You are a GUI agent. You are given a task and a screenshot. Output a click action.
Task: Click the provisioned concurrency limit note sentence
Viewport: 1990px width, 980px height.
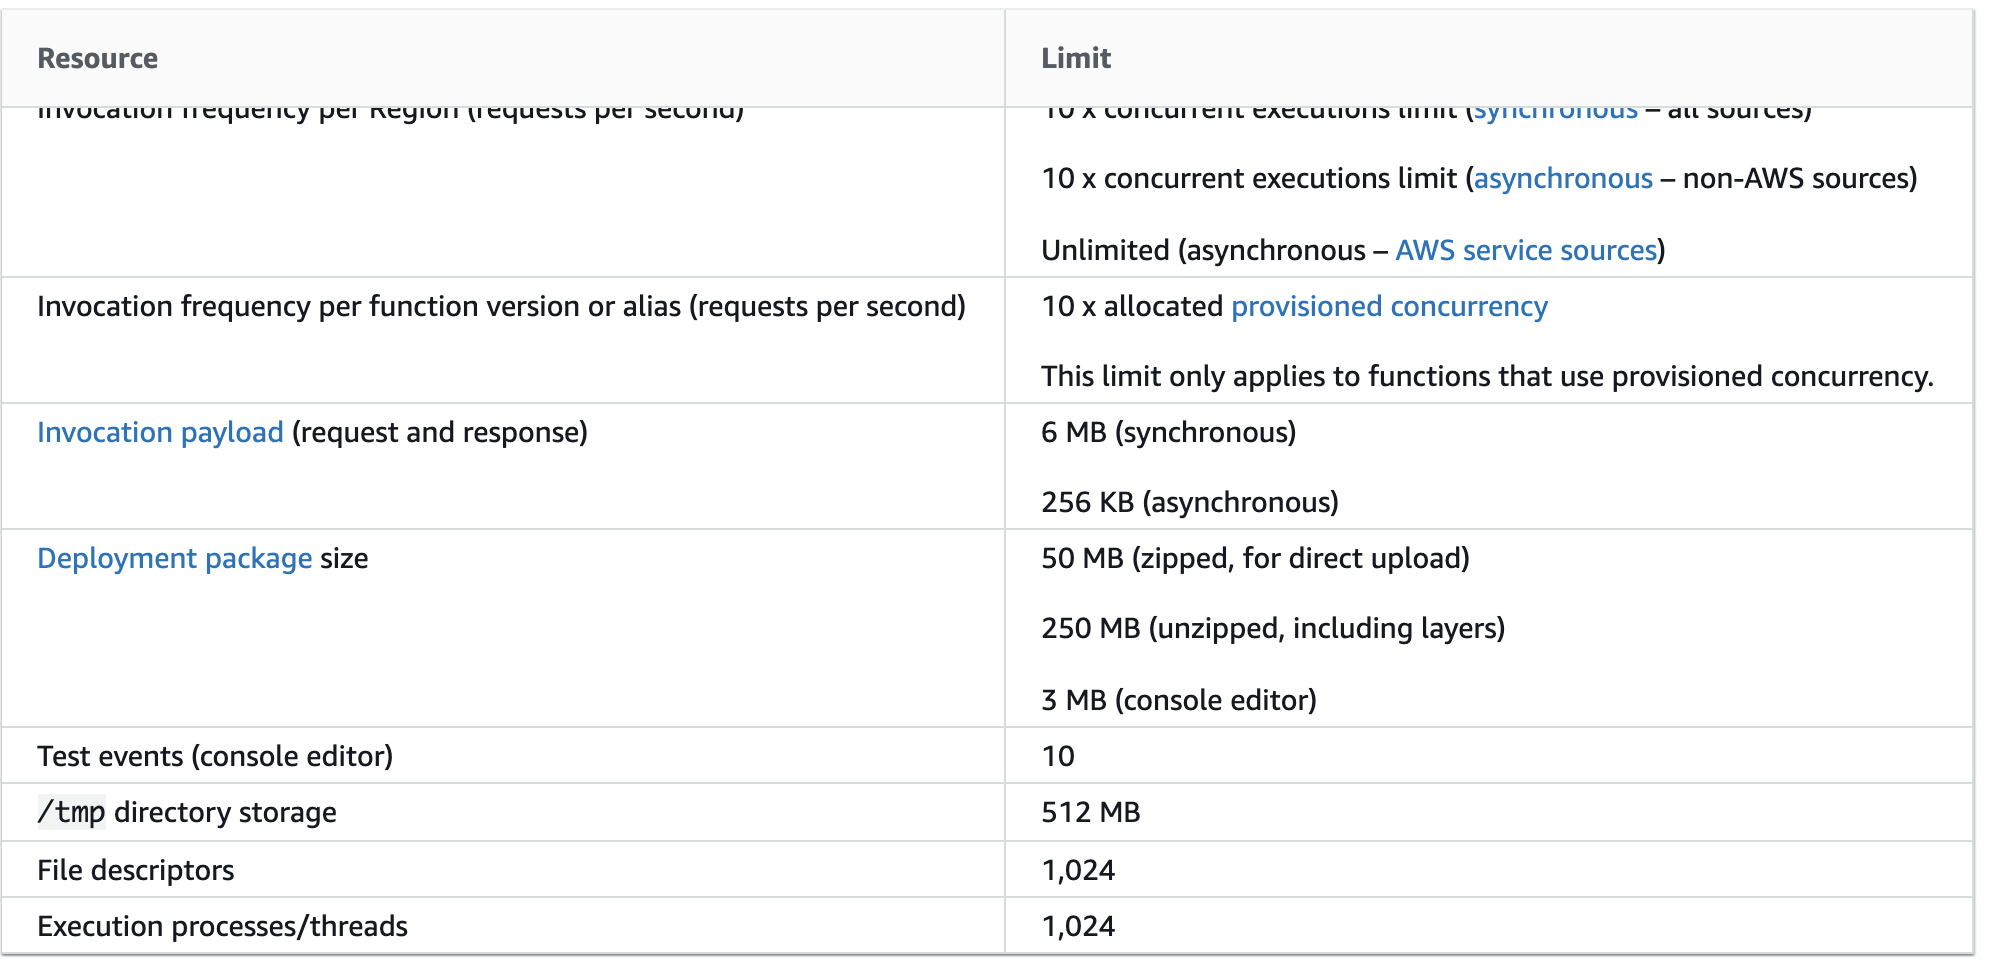pyautogui.click(x=1487, y=376)
